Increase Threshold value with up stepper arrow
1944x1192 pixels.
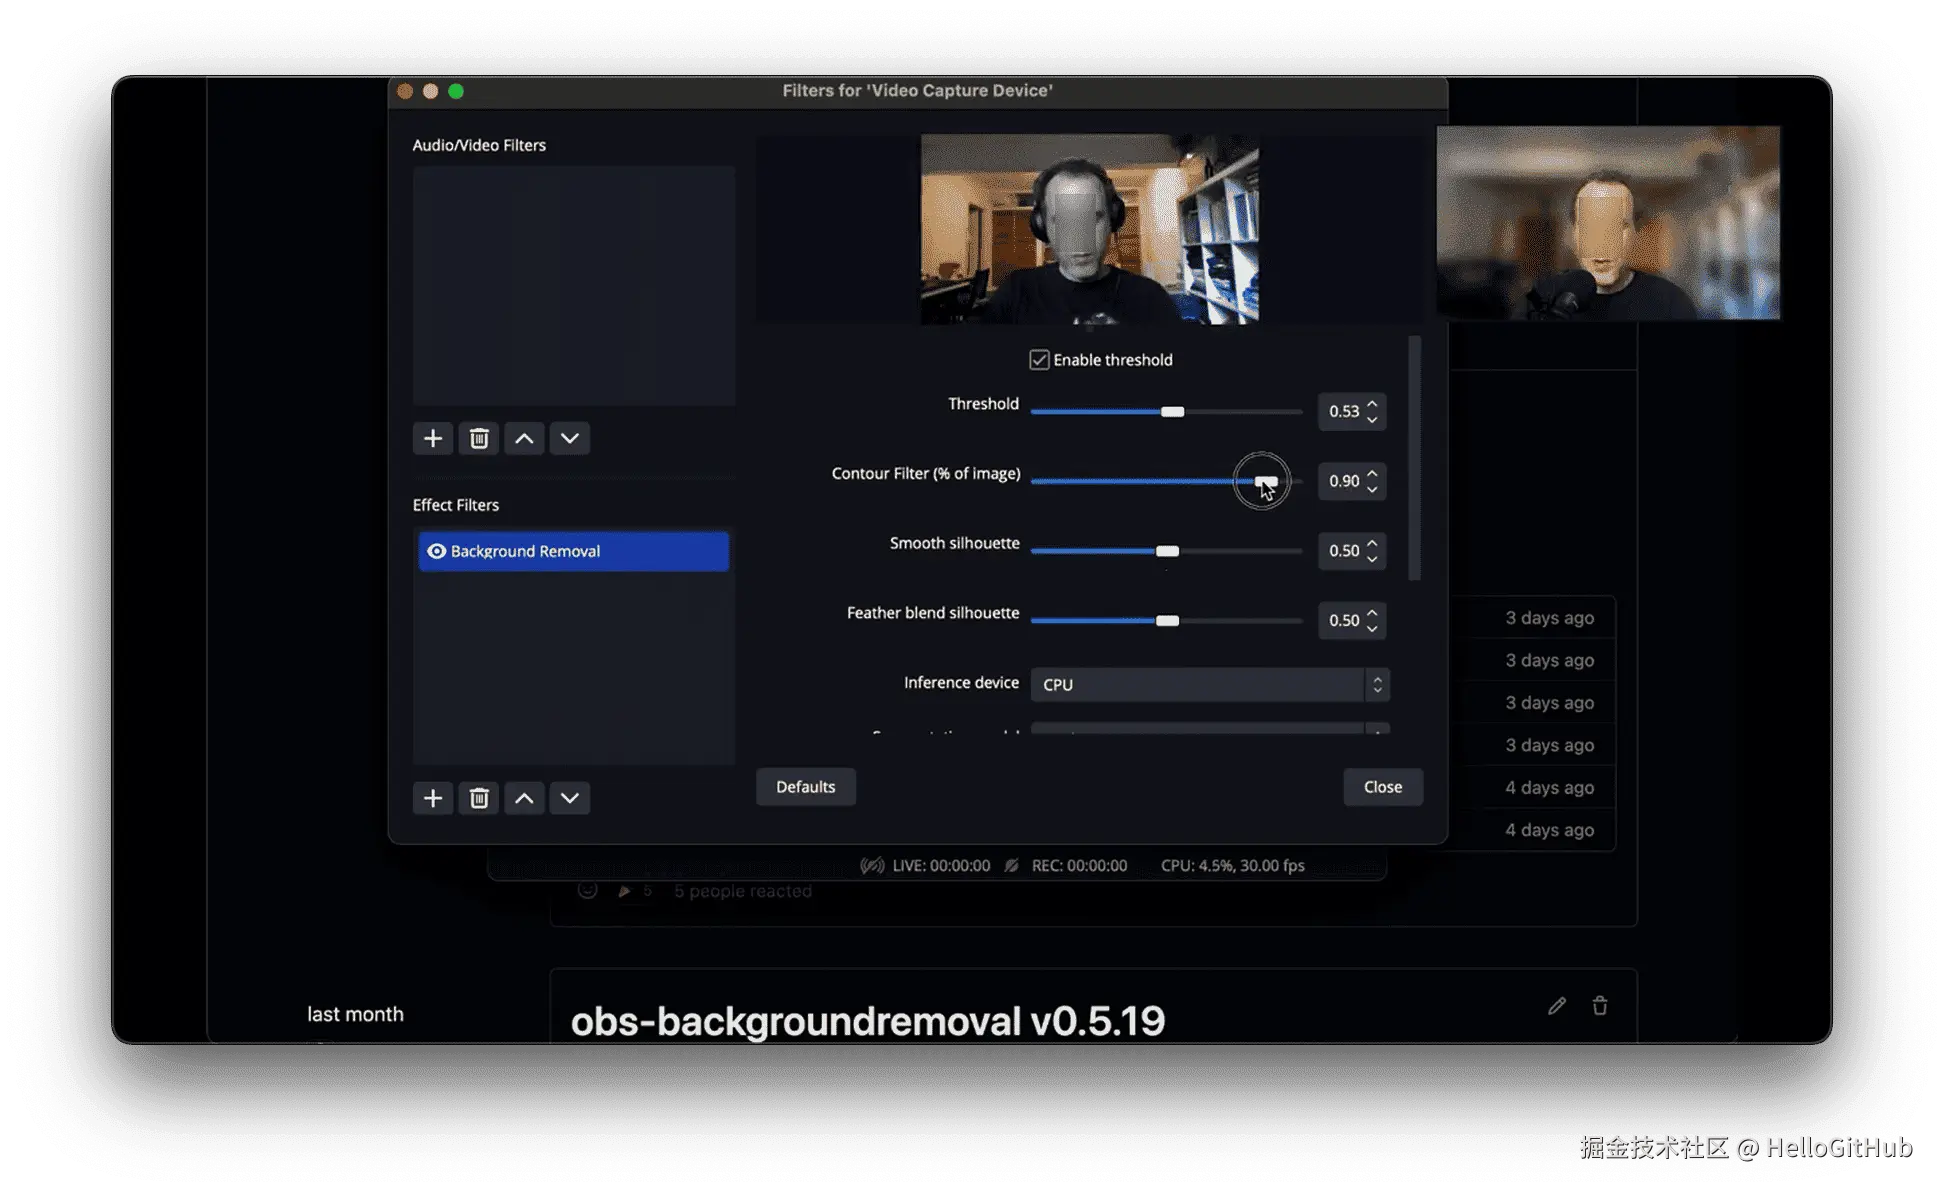[1372, 404]
